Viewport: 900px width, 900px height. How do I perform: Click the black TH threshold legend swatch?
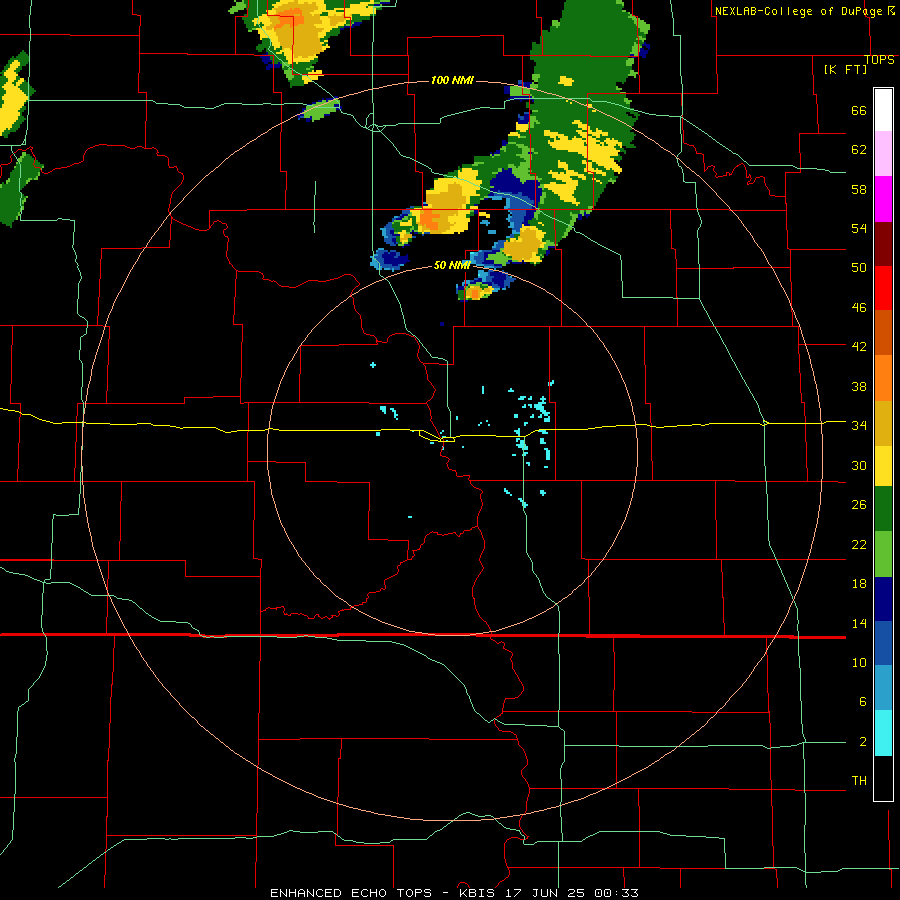(x=883, y=778)
